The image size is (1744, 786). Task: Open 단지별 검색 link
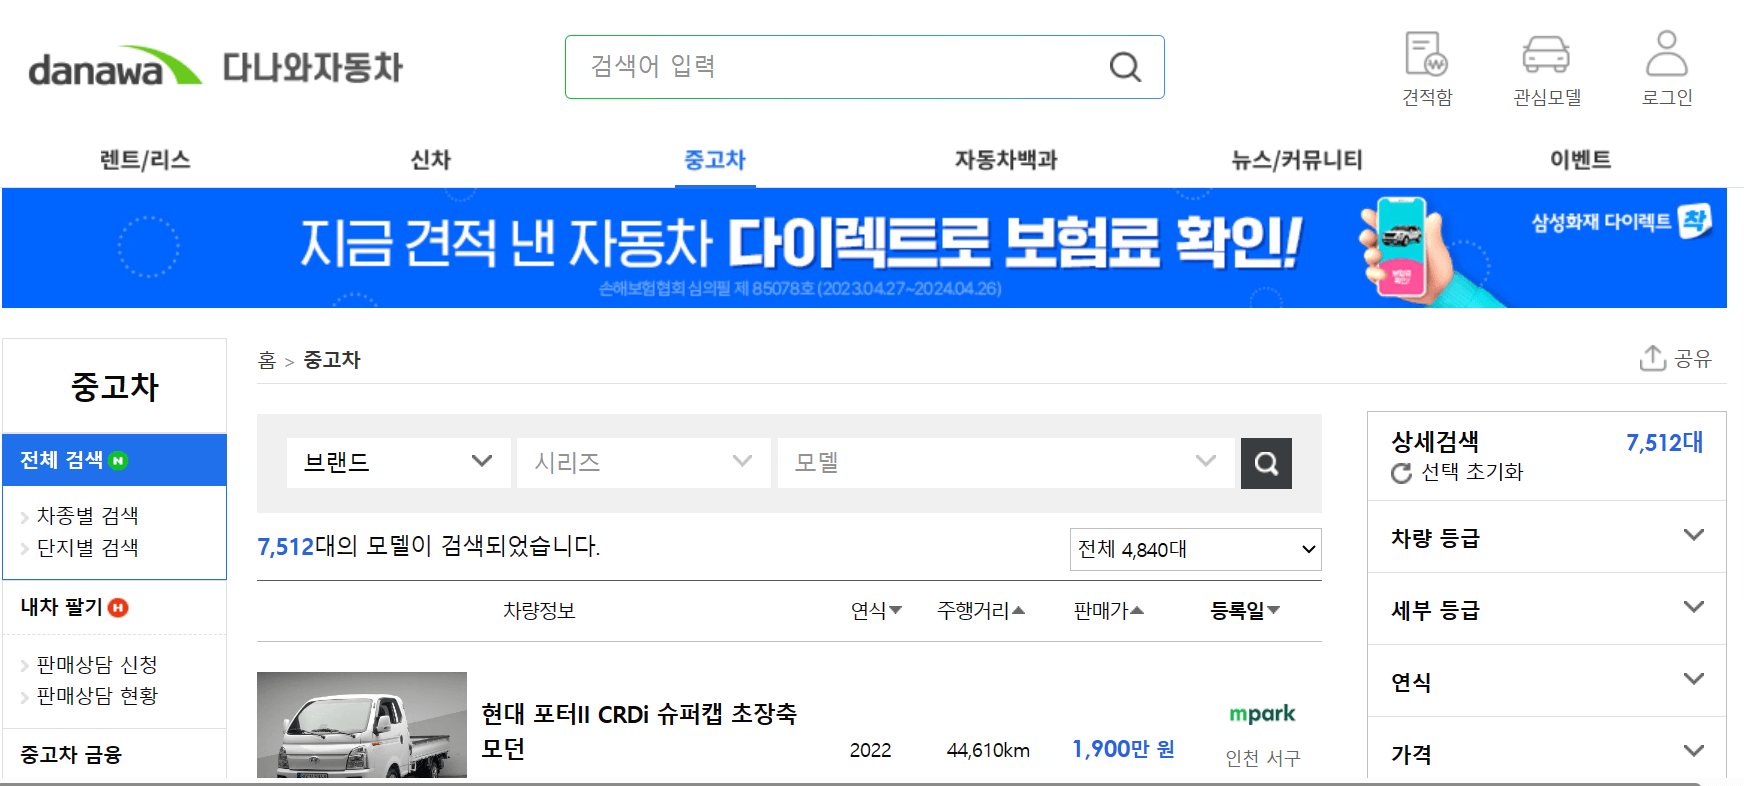(x=87, y=548)
